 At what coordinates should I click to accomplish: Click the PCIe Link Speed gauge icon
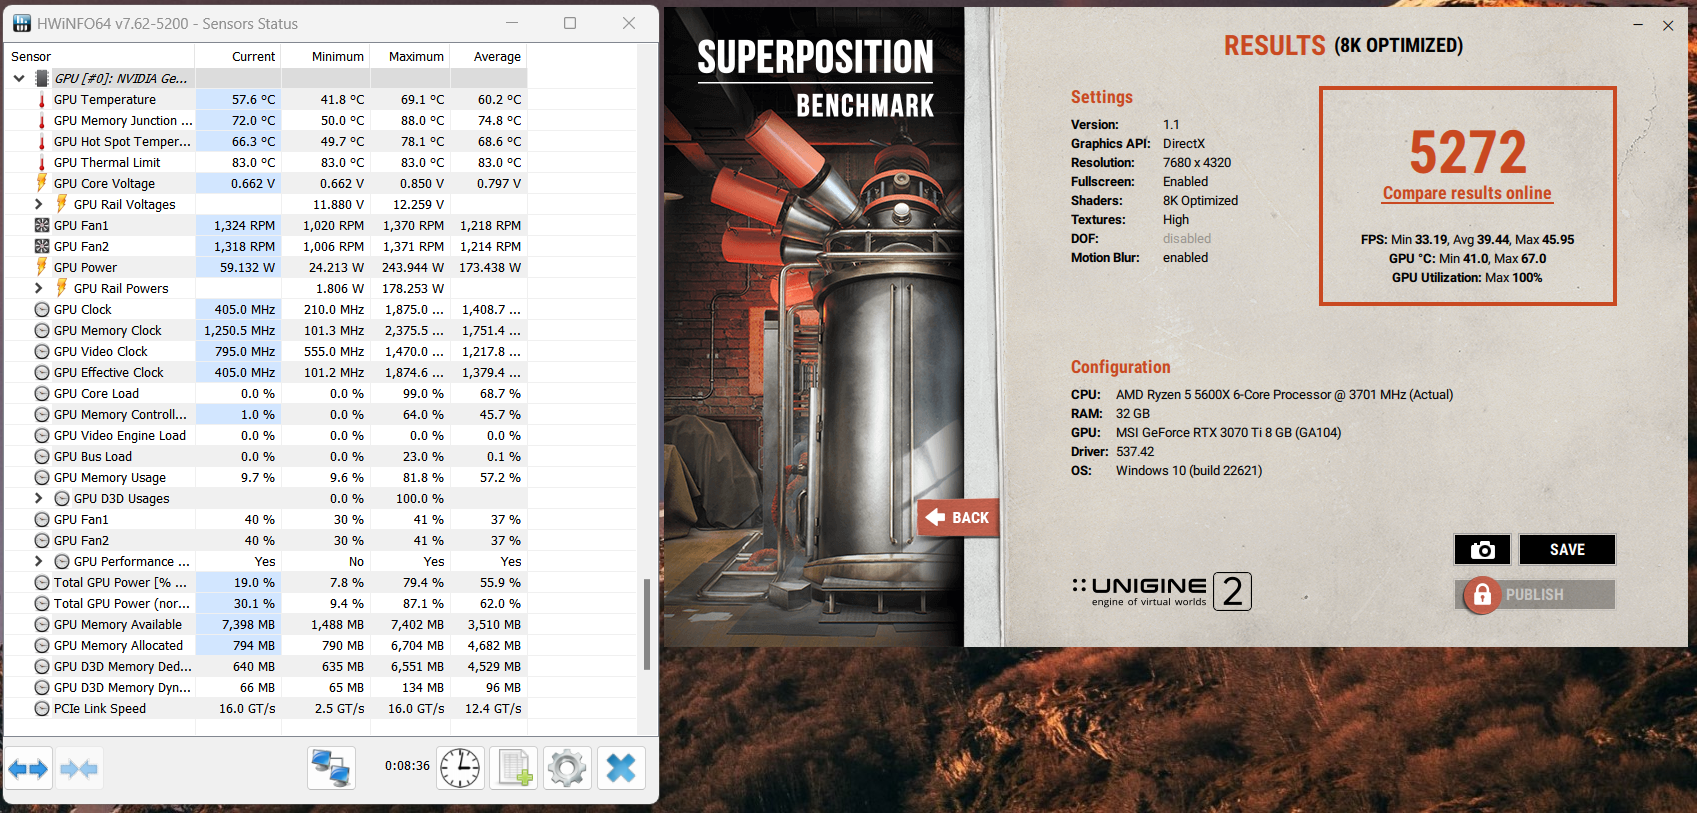click(42, 709)
